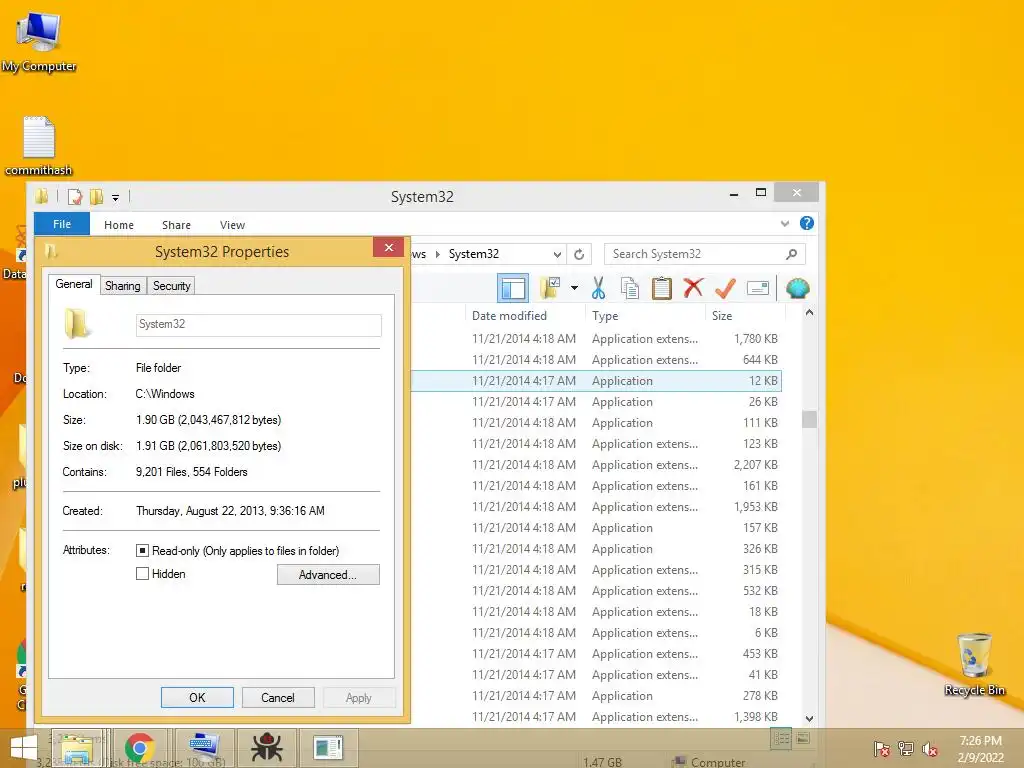Switch to large icons view in status bar
The width and height of the screenshot is (1024, 768).
(803, 739)
